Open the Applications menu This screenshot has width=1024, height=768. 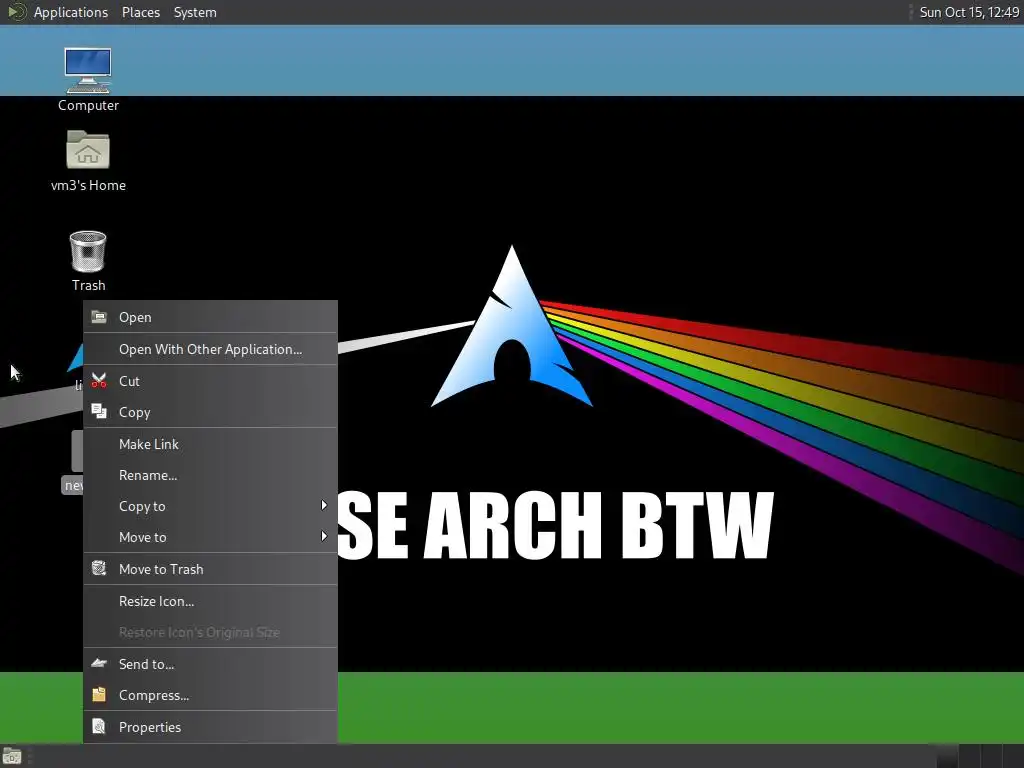click(x=71, y=12)
